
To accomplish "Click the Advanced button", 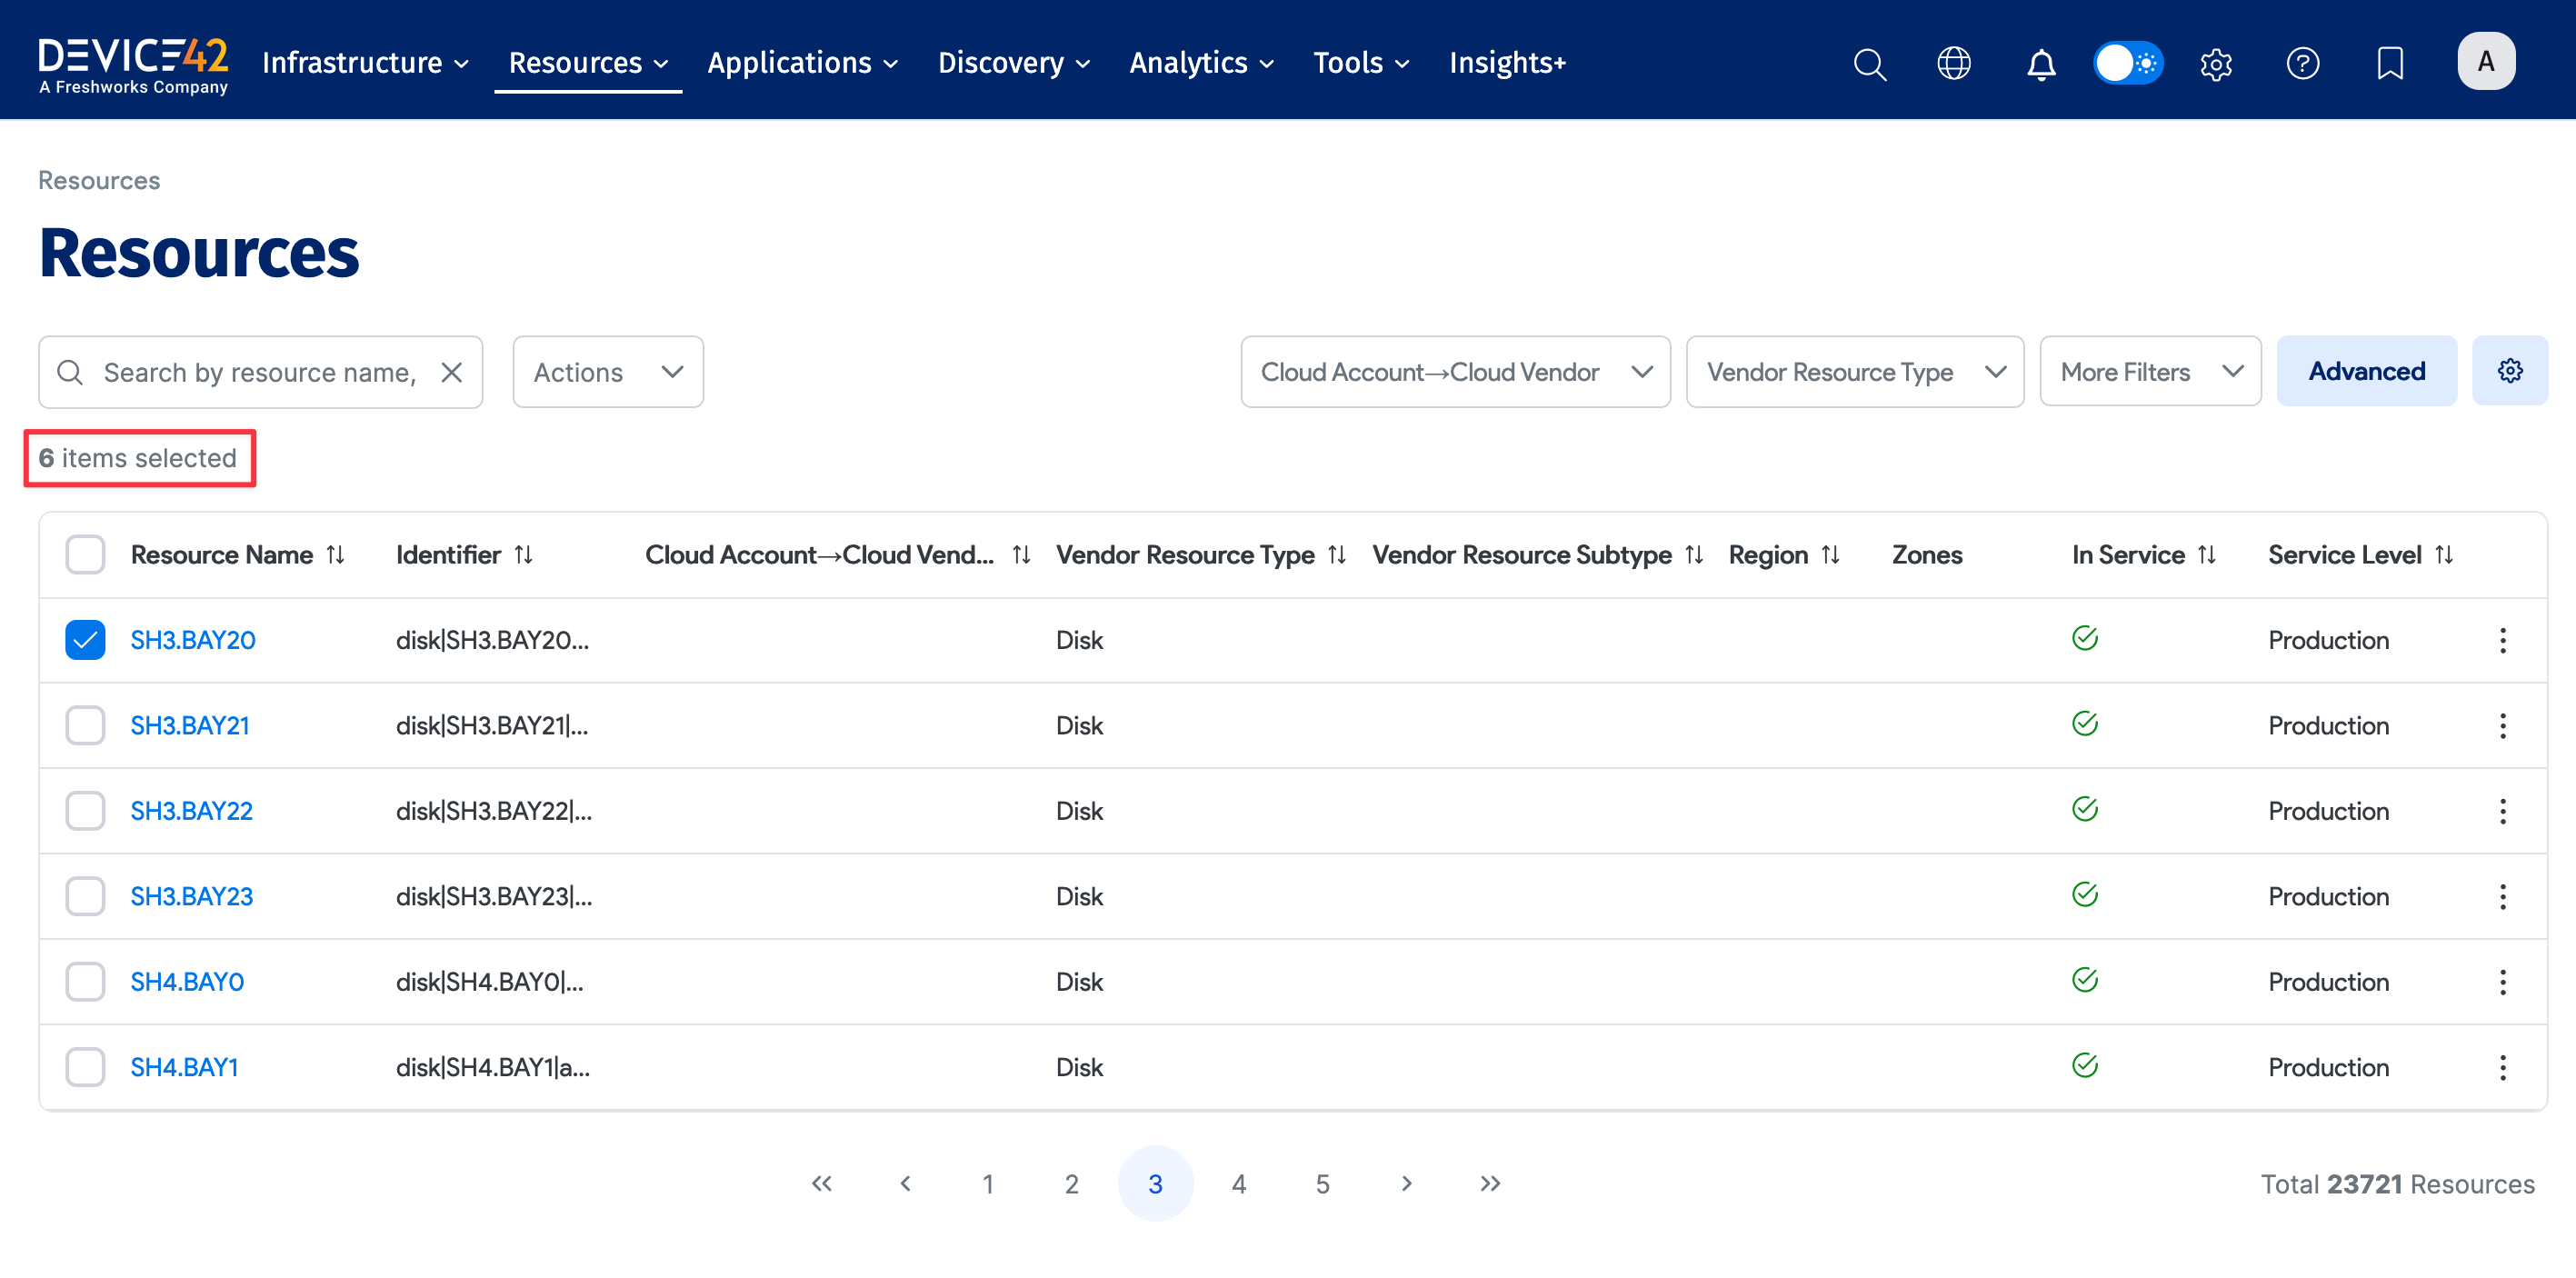I will point(2367,370).
